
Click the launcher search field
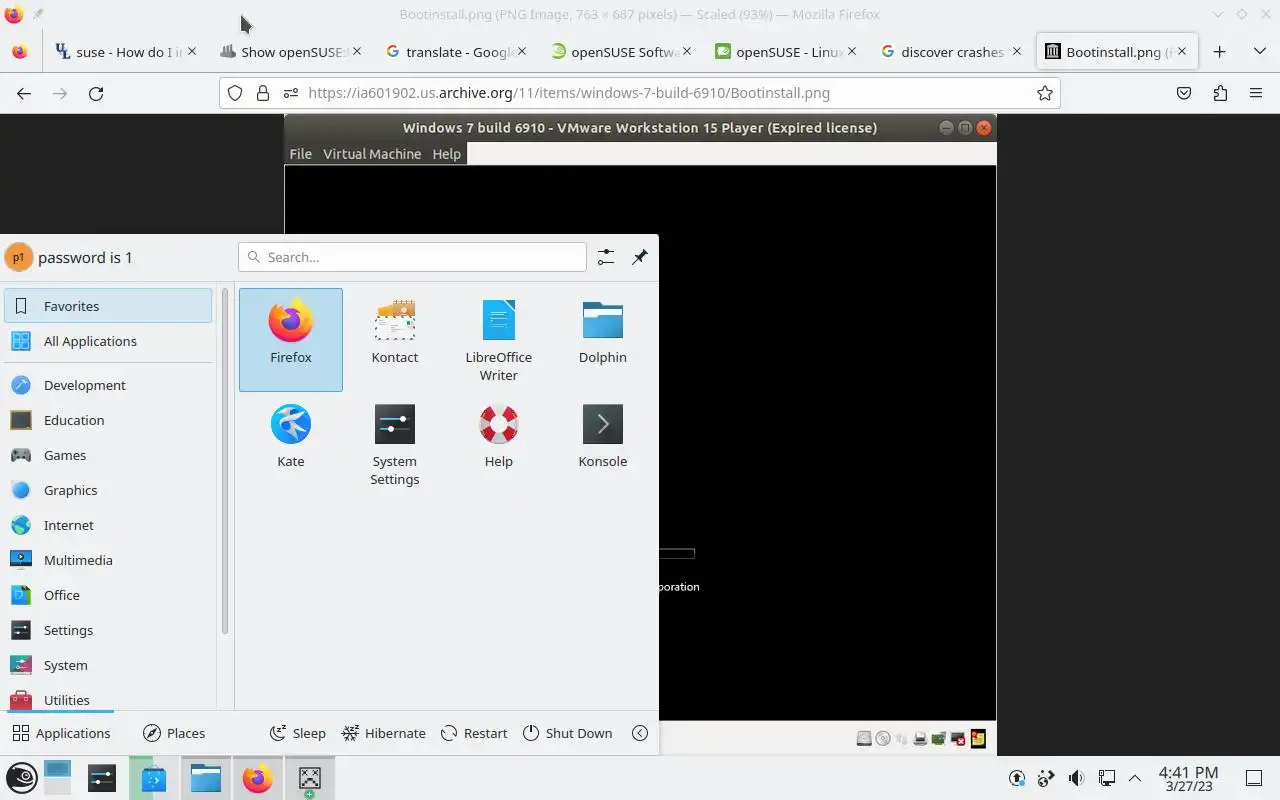pyautogui.click(x=412, y=257)
